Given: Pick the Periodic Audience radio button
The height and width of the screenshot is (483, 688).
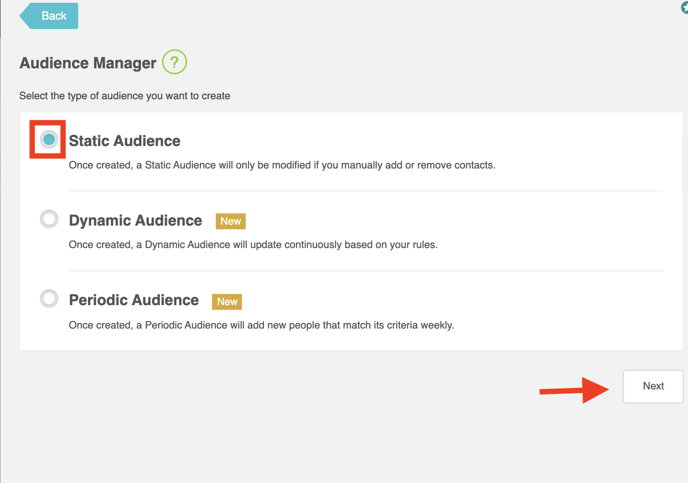Looking at the screenshot, I should pyautogui.click(x=49, y=299).
